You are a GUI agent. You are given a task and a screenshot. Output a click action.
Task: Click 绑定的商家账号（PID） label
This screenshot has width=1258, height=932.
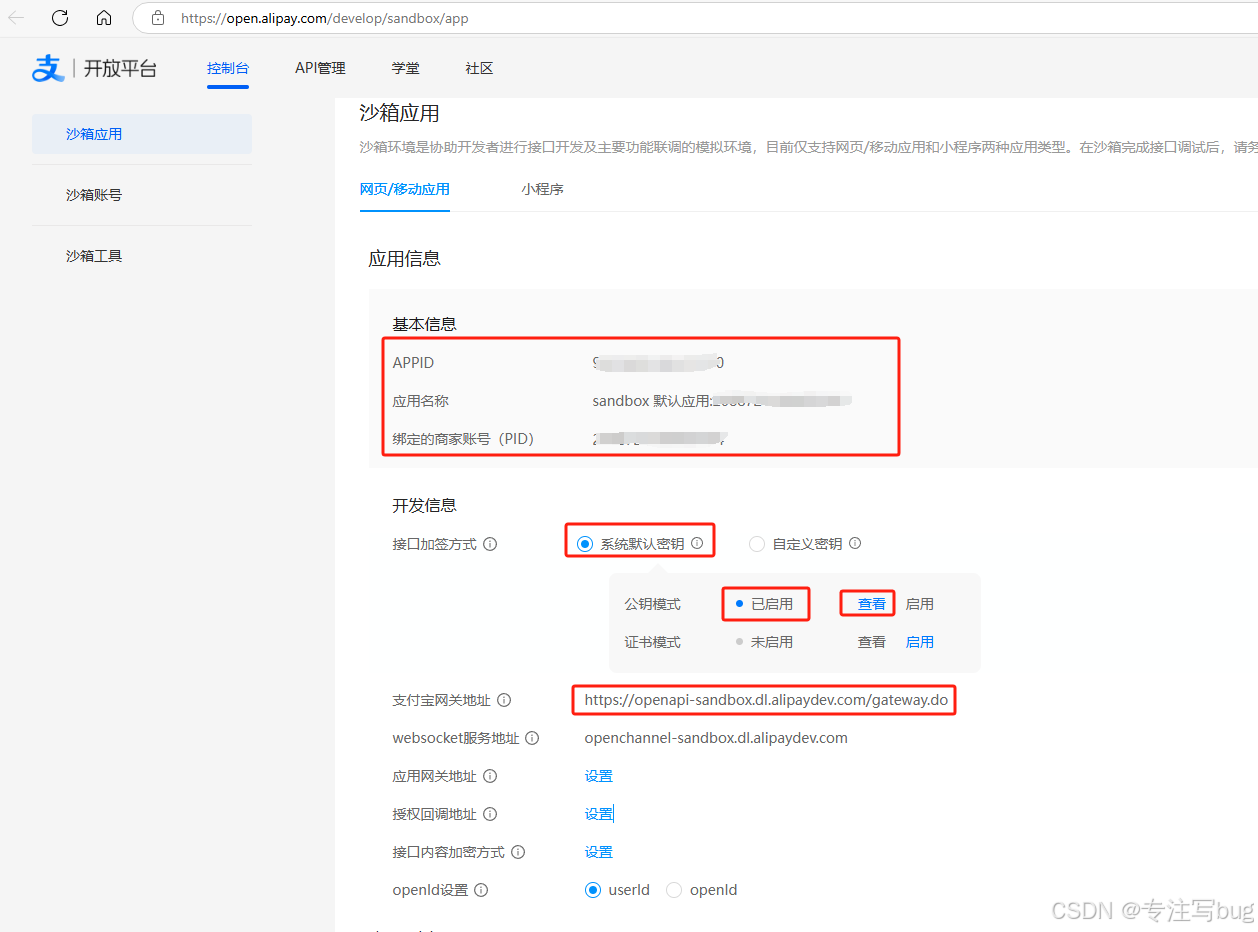(x=464, y=439)
